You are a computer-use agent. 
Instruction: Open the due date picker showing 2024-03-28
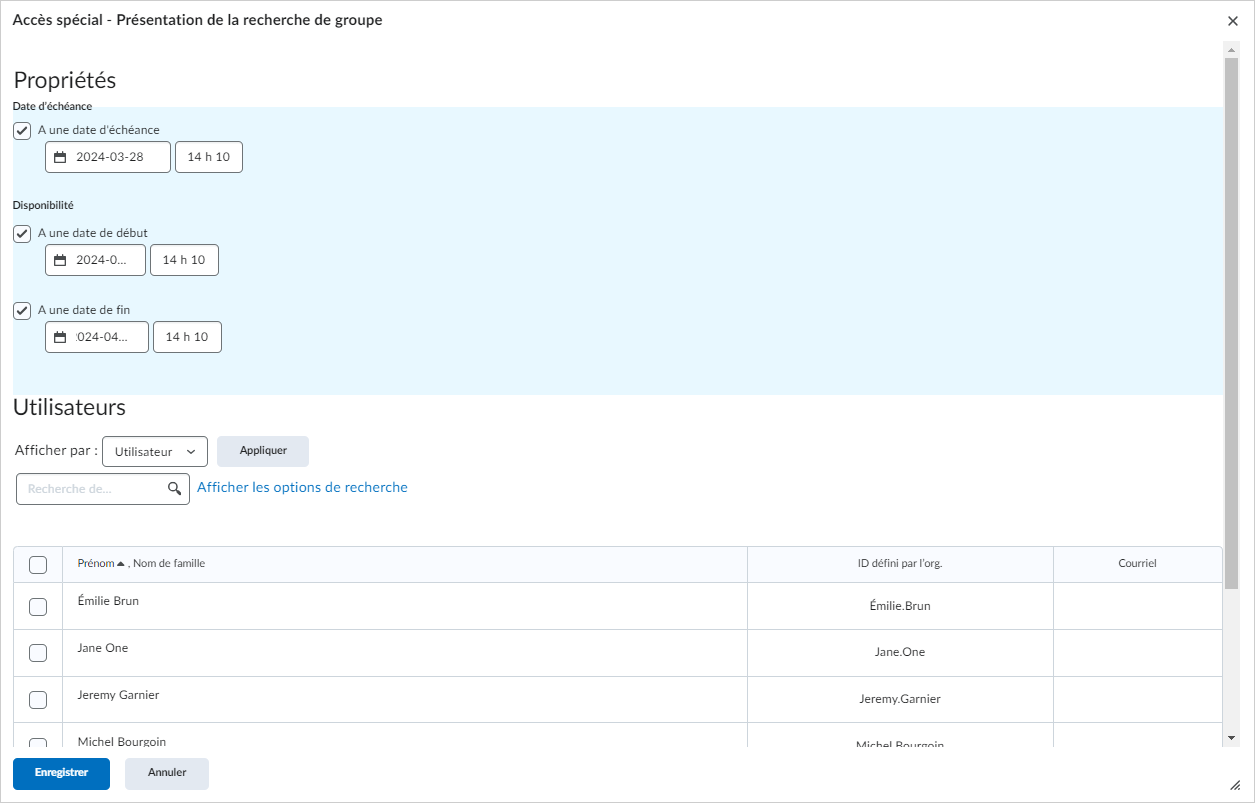coord(108,157)
